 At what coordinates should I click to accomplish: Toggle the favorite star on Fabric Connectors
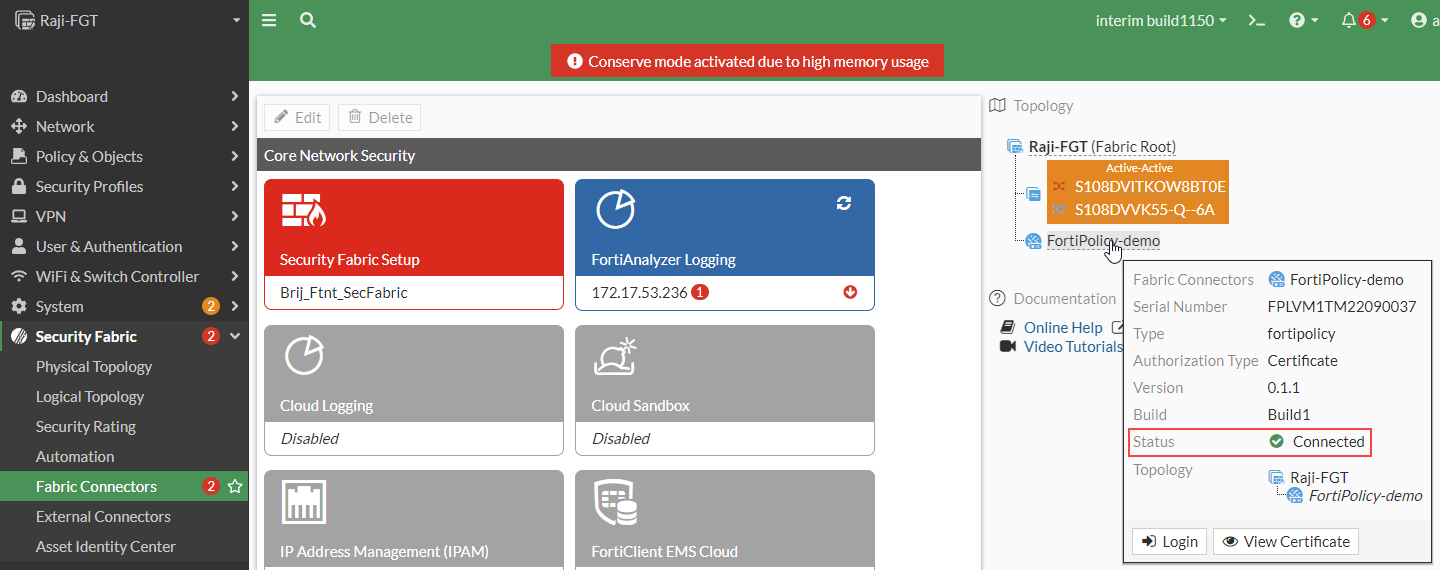coord(235,486)
